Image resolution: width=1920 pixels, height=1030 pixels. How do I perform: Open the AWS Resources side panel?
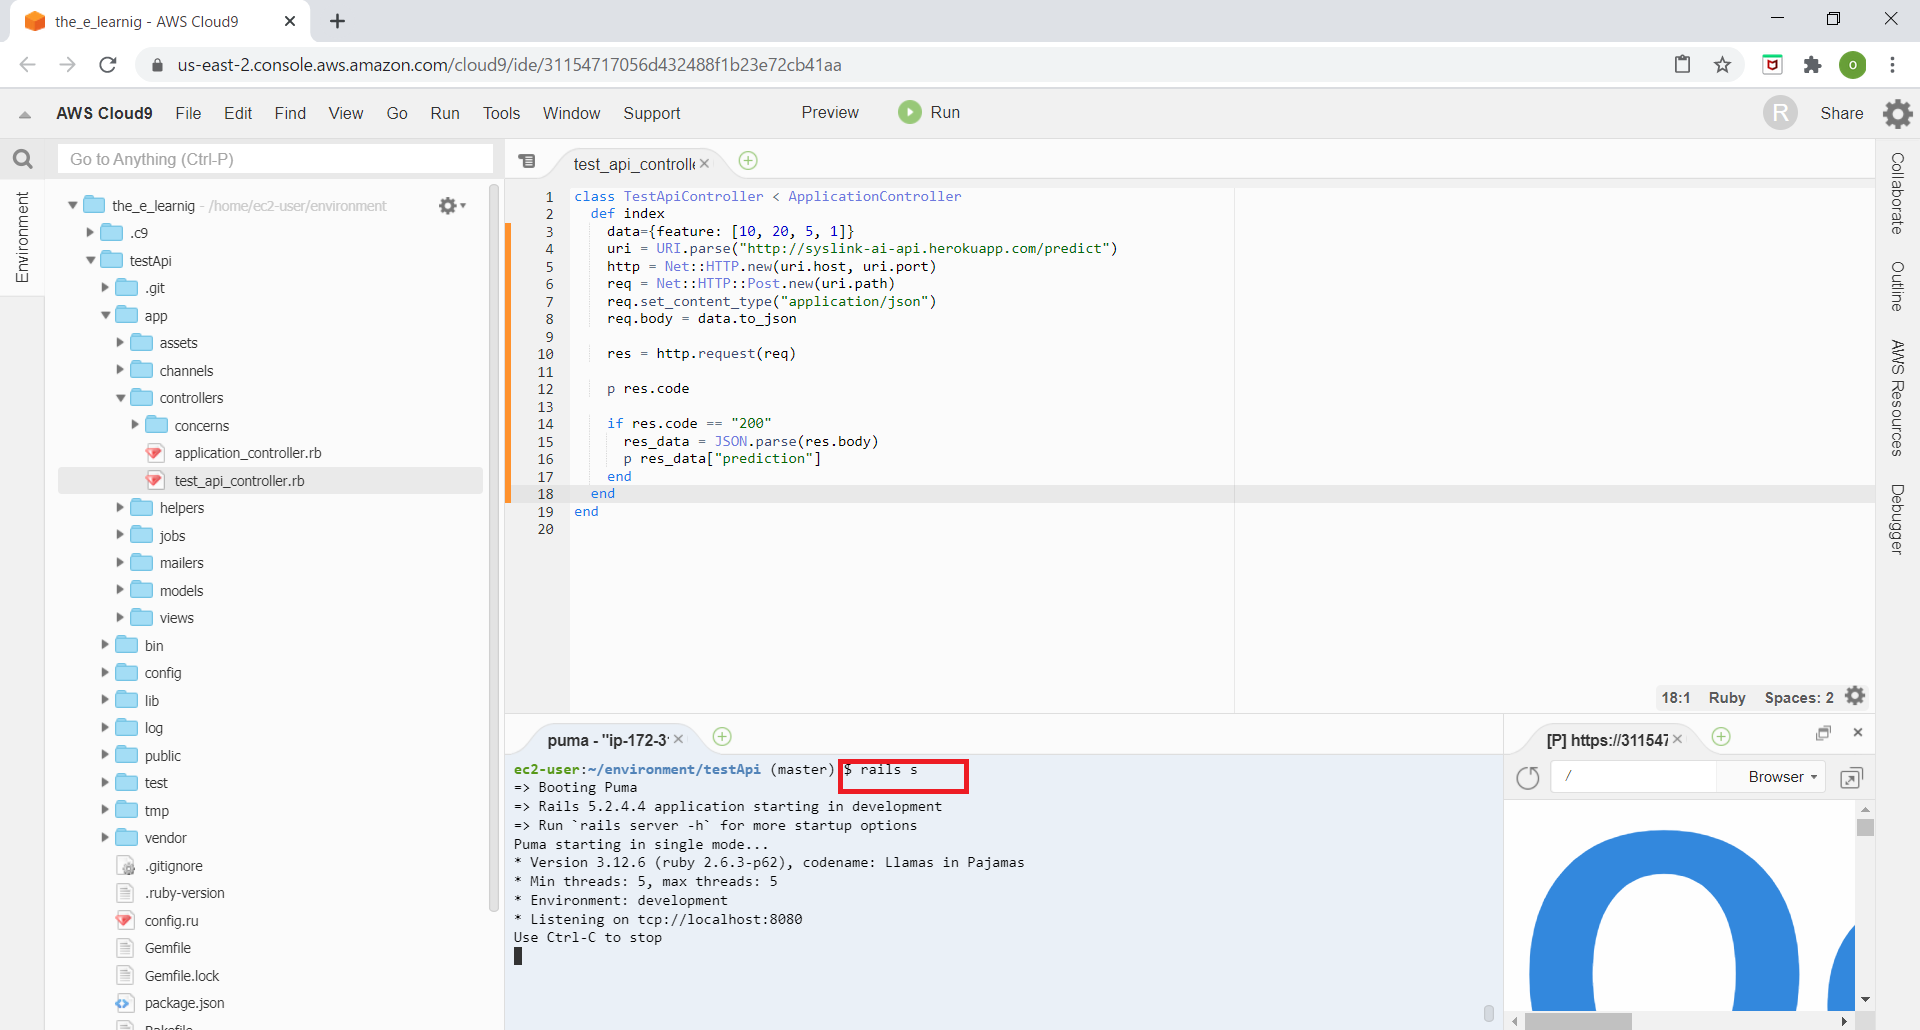(1897, 398)
